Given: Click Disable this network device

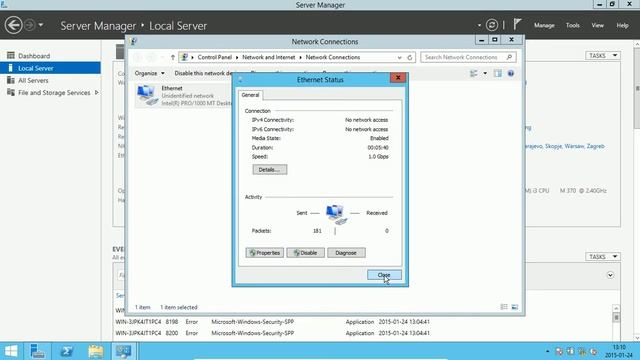Looking at the screenshot, I should (x=203, y=73).
